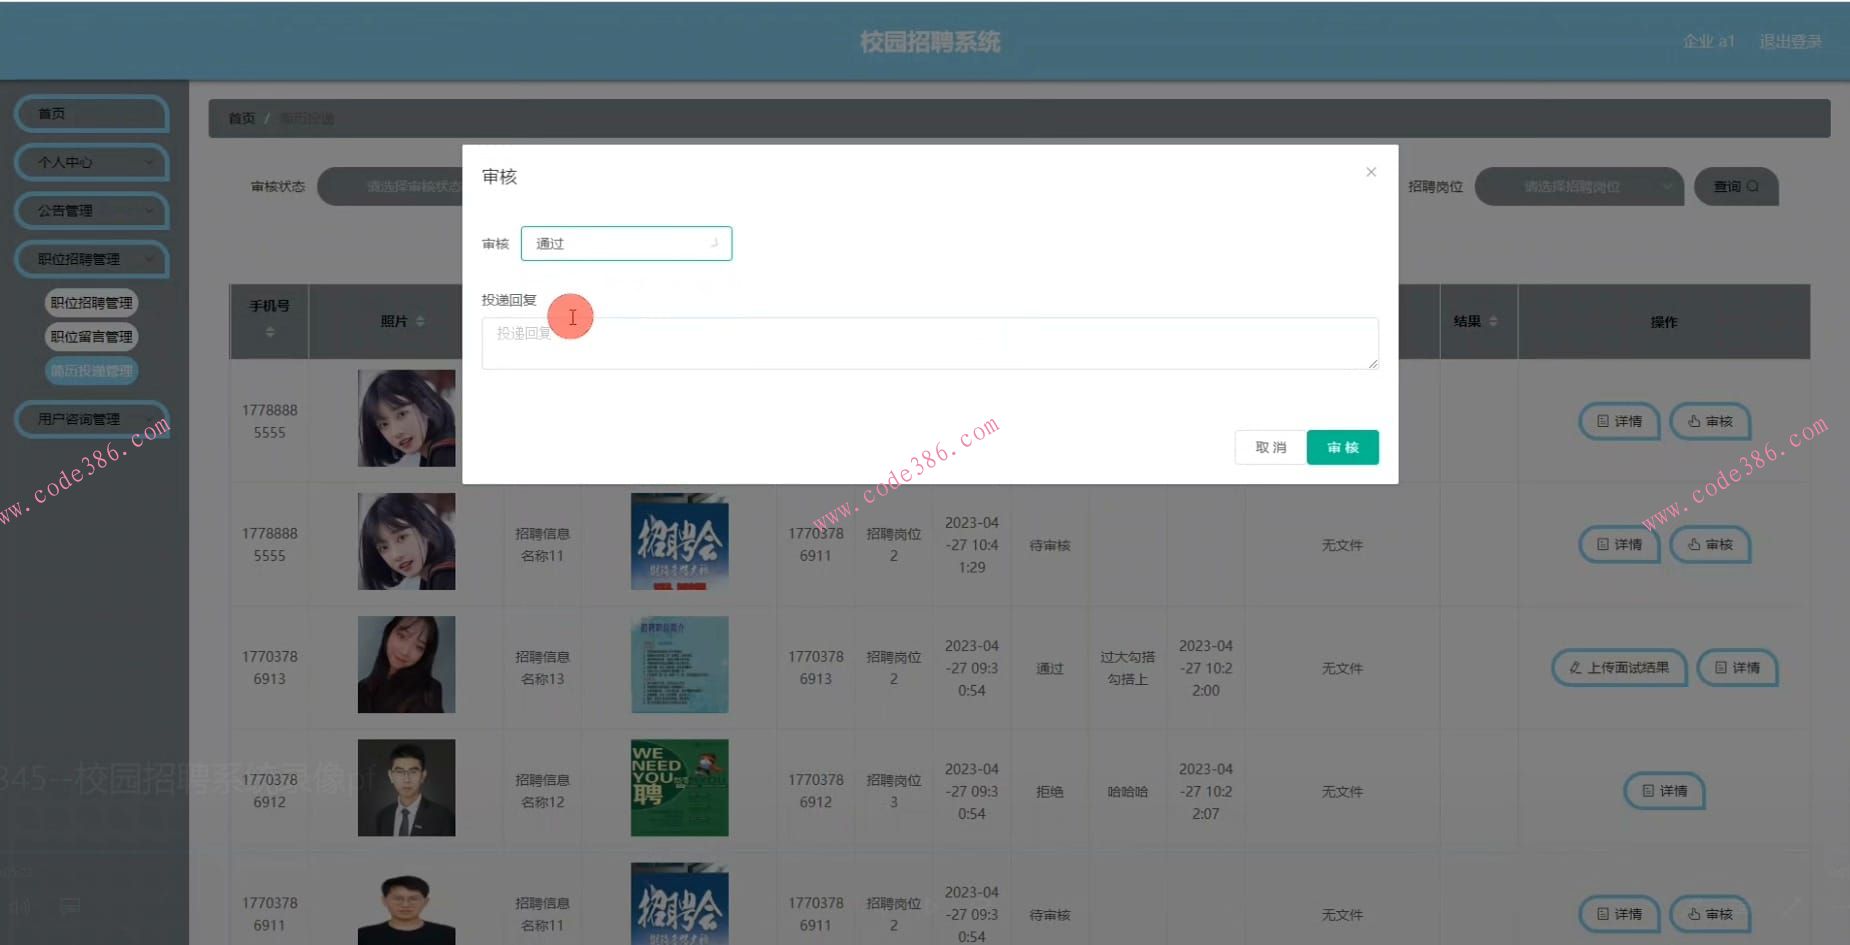This screenshot has width=1850, height=945.
Task: Click 审核 for the 17703786911 row
Action: [1711, 914]
